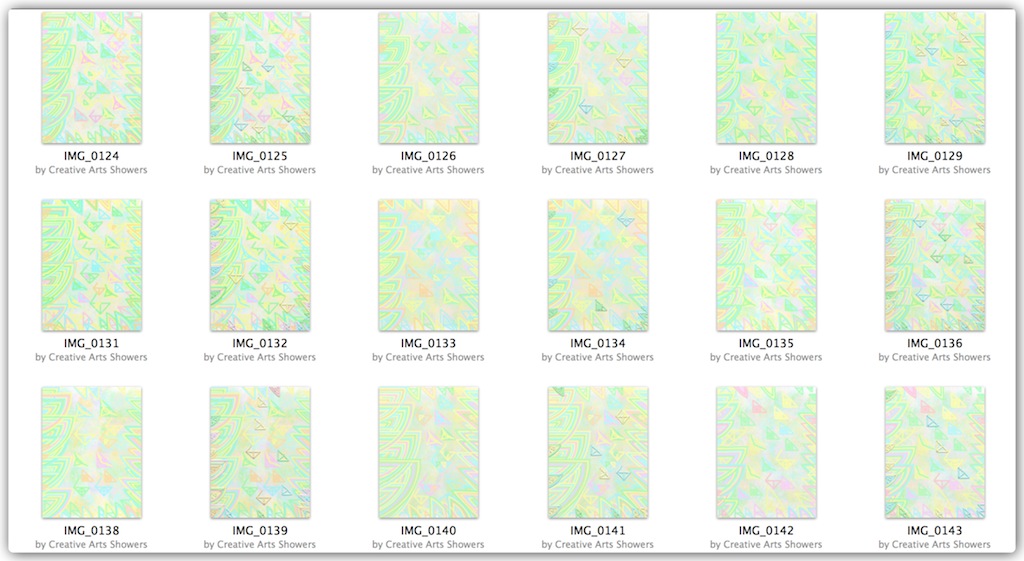Select the IMG_0134 thumbnail
Viewport: 1024px width, 561px height.
coord(598,265)
